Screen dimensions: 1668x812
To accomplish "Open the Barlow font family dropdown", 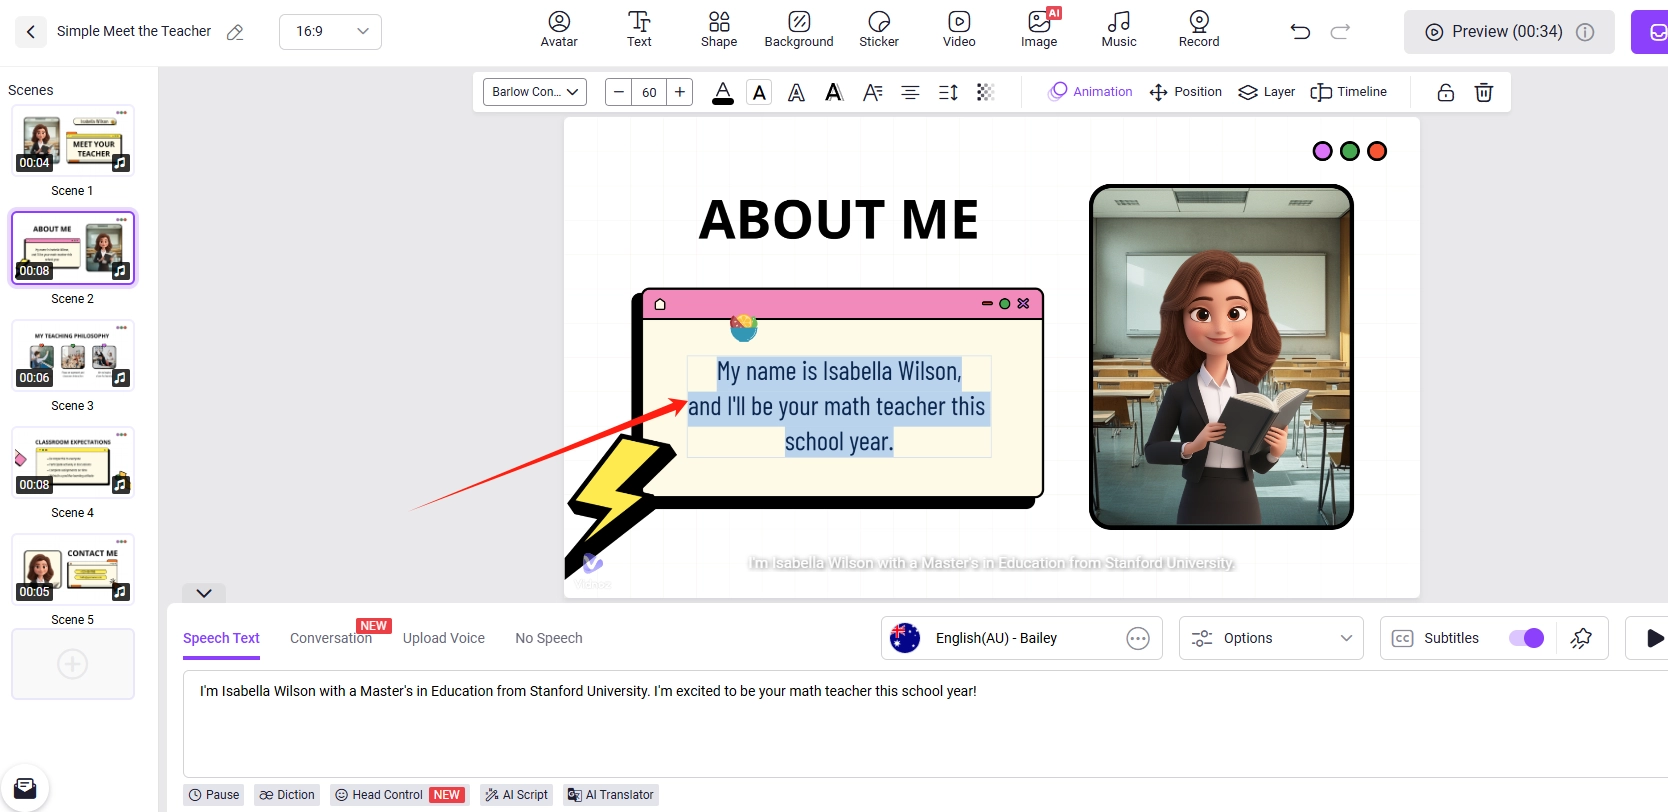I will click(x=535, y=92).
